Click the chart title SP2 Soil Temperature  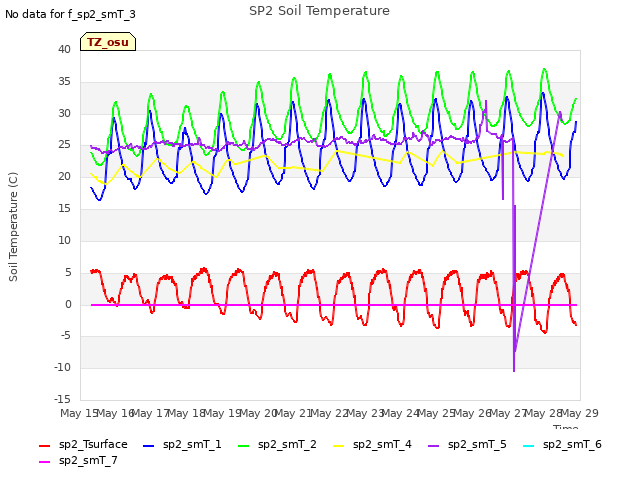319,11
